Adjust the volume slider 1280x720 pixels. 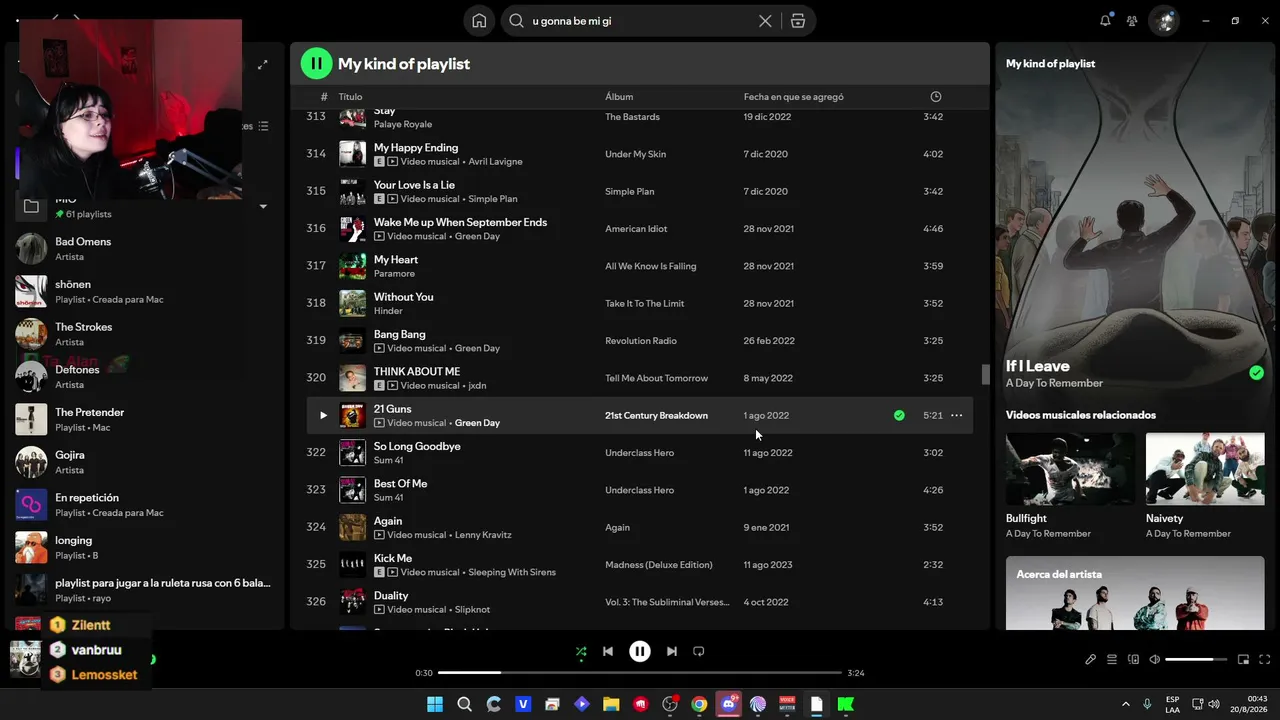[1196, 660]
